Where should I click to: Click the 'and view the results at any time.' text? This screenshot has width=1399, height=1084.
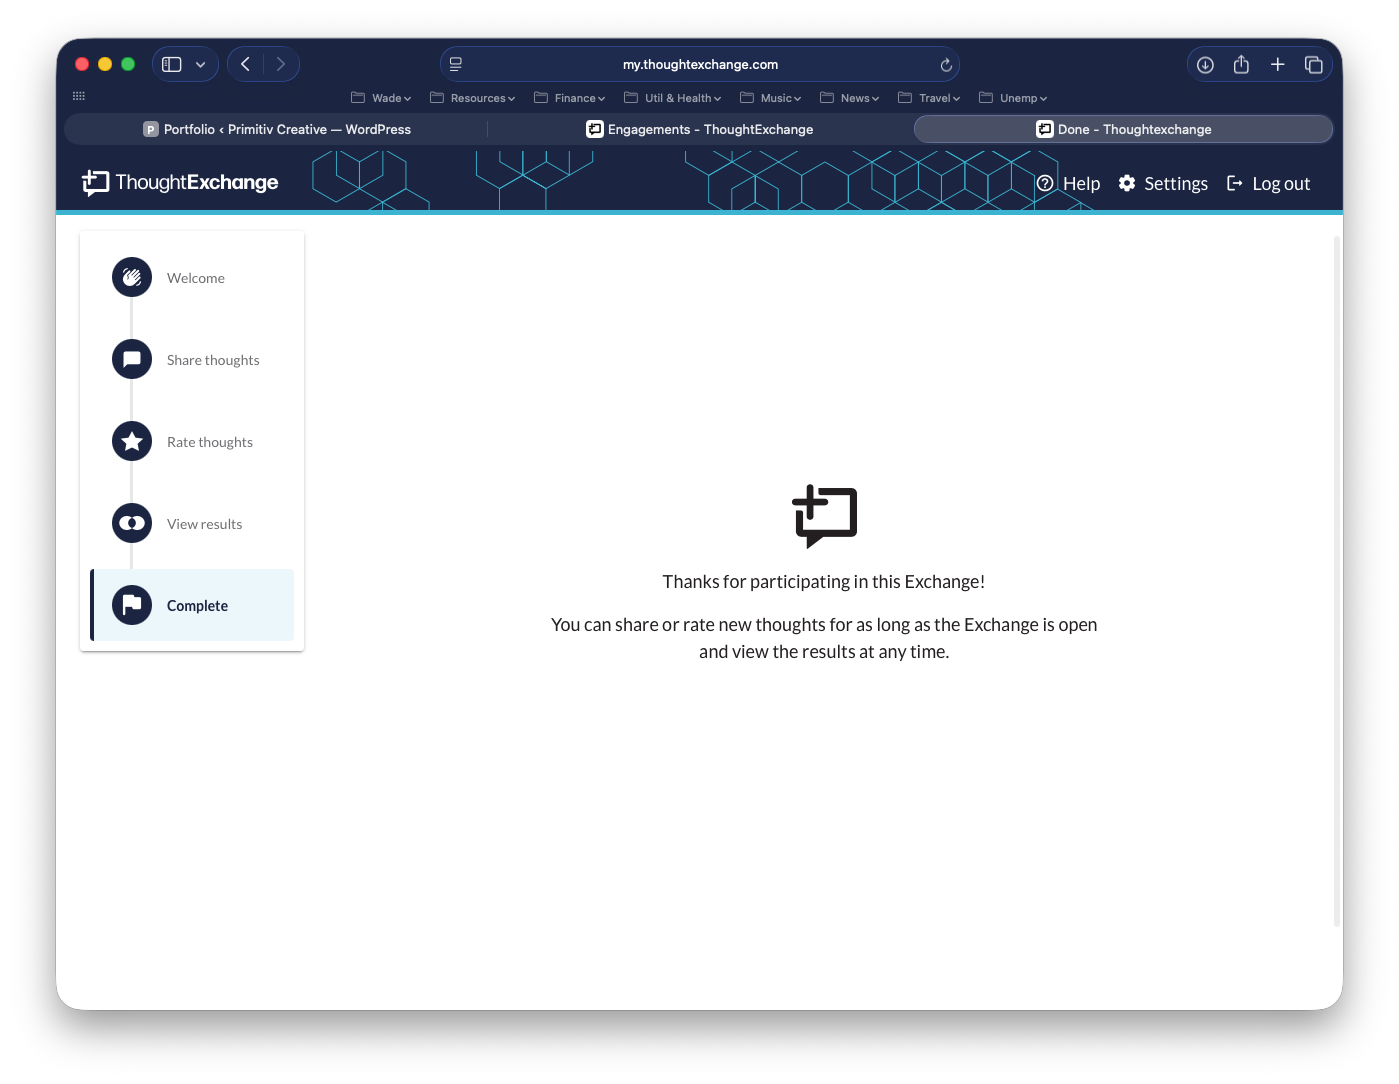[824, 652]
